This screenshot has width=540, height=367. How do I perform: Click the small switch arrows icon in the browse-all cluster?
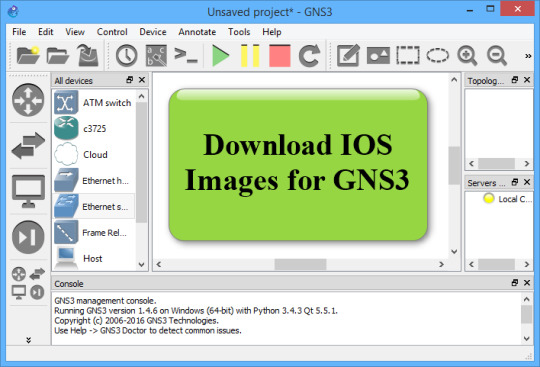(x=37, y=274)
